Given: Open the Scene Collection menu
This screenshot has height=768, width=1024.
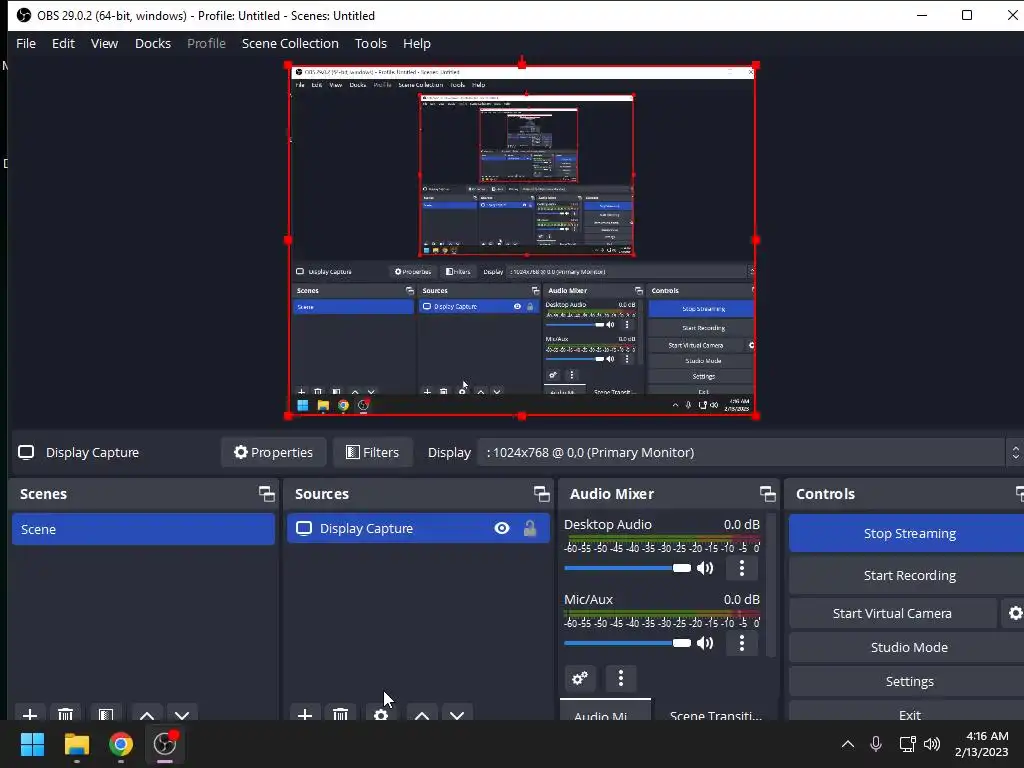Looking at the screenshot, I should click(290, 43).
